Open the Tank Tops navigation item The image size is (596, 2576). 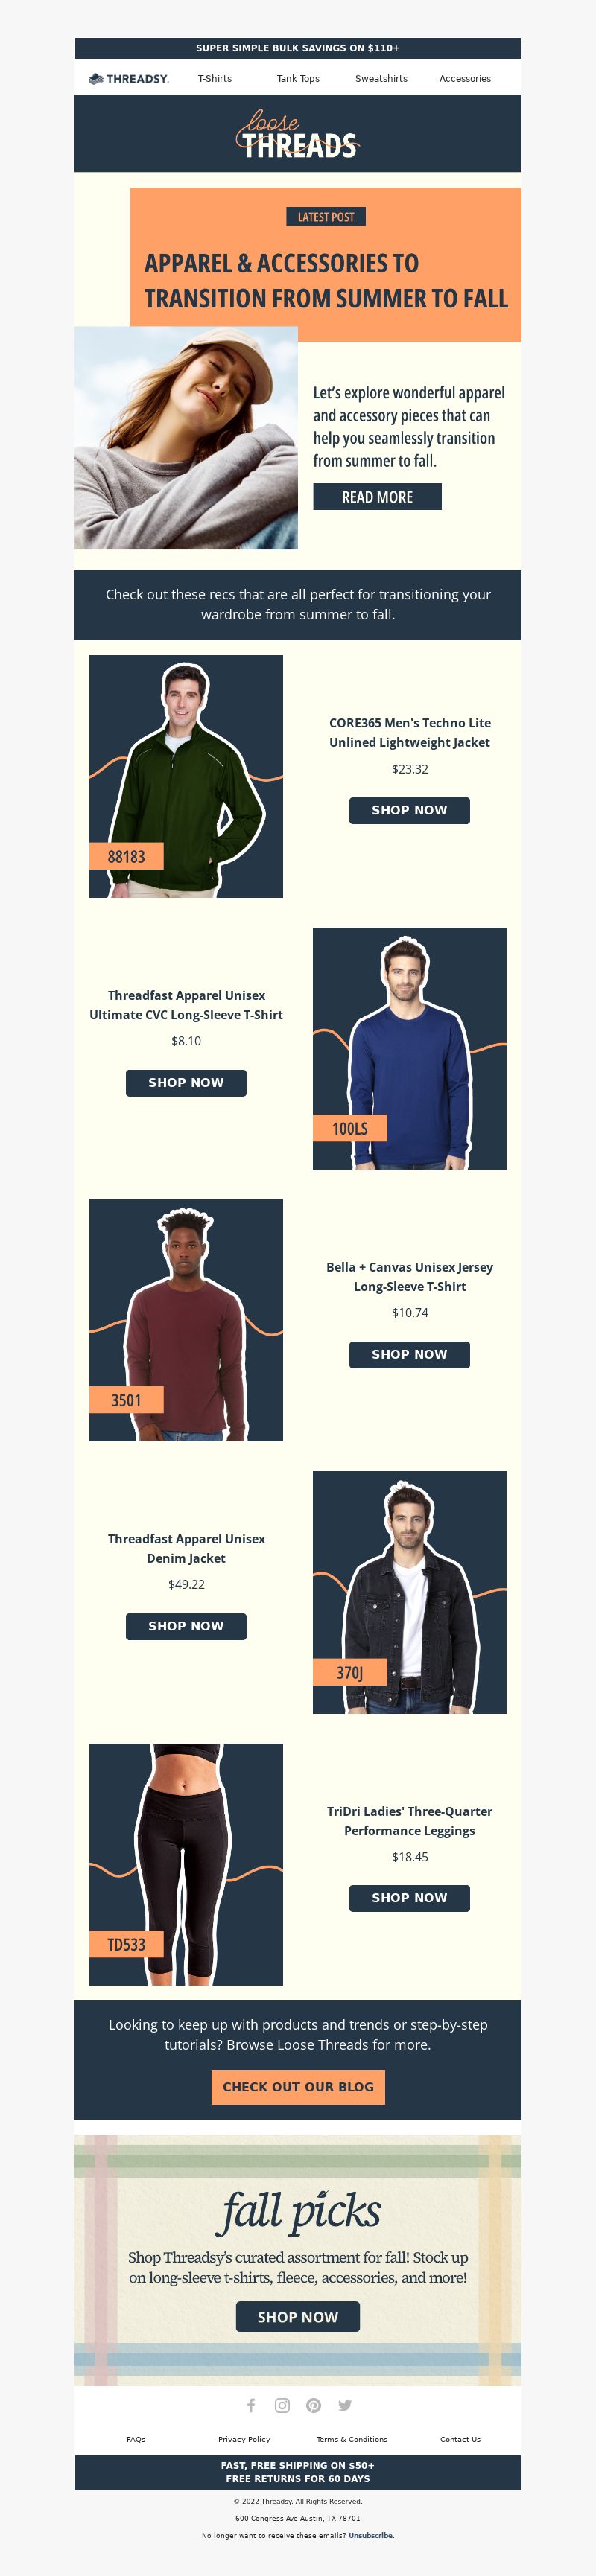point(298,78)
